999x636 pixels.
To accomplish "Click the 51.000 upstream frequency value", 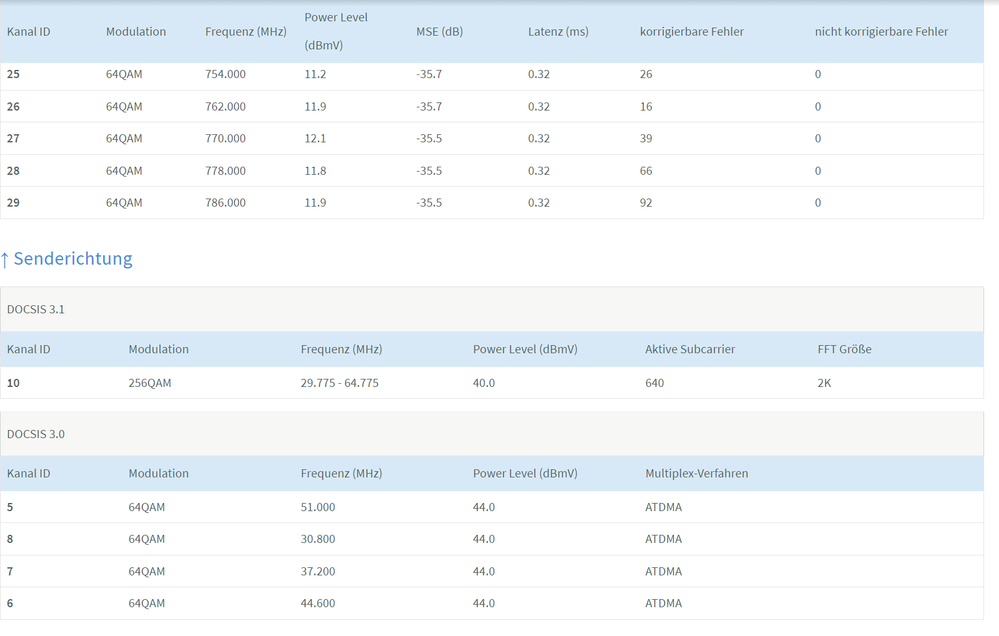I will [318, 507].
